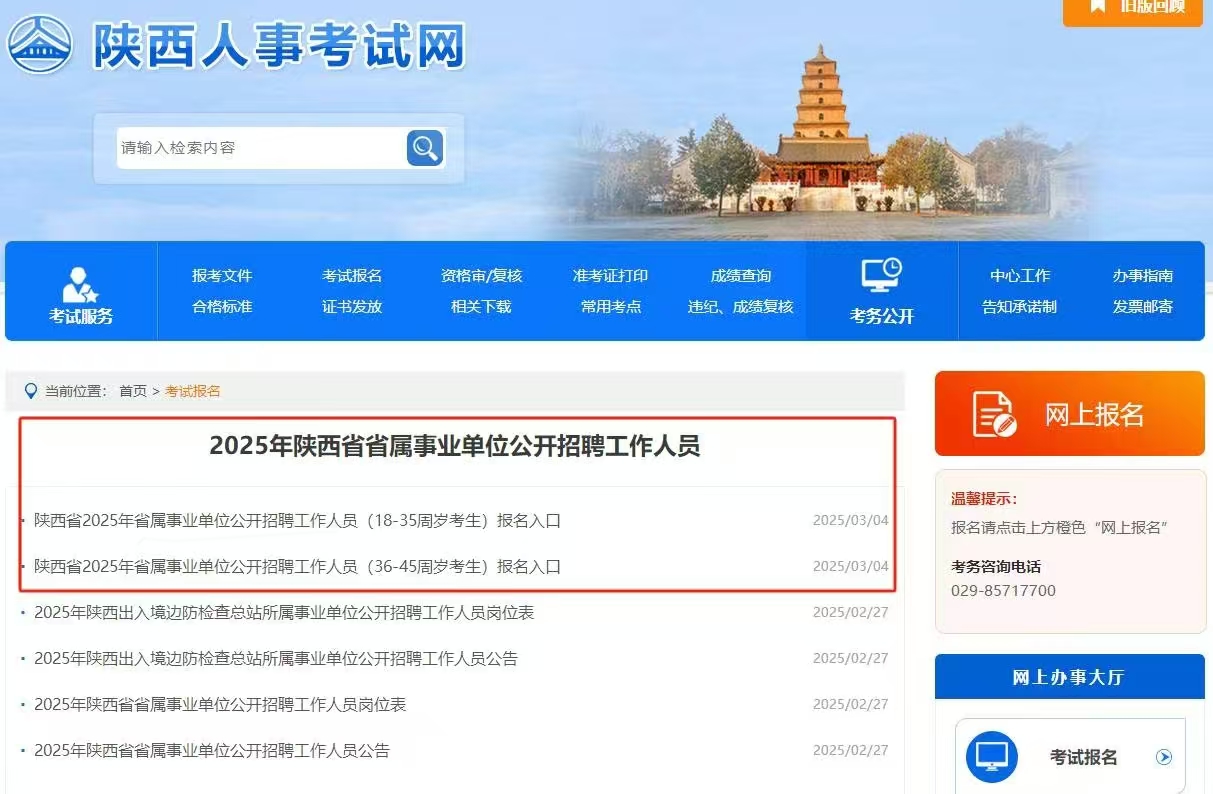Image resolution: width=1213 pixels, height=794 pixels.
Task: Click the location pin in the breadcrumb bar
Action: (x=30, y=391)
